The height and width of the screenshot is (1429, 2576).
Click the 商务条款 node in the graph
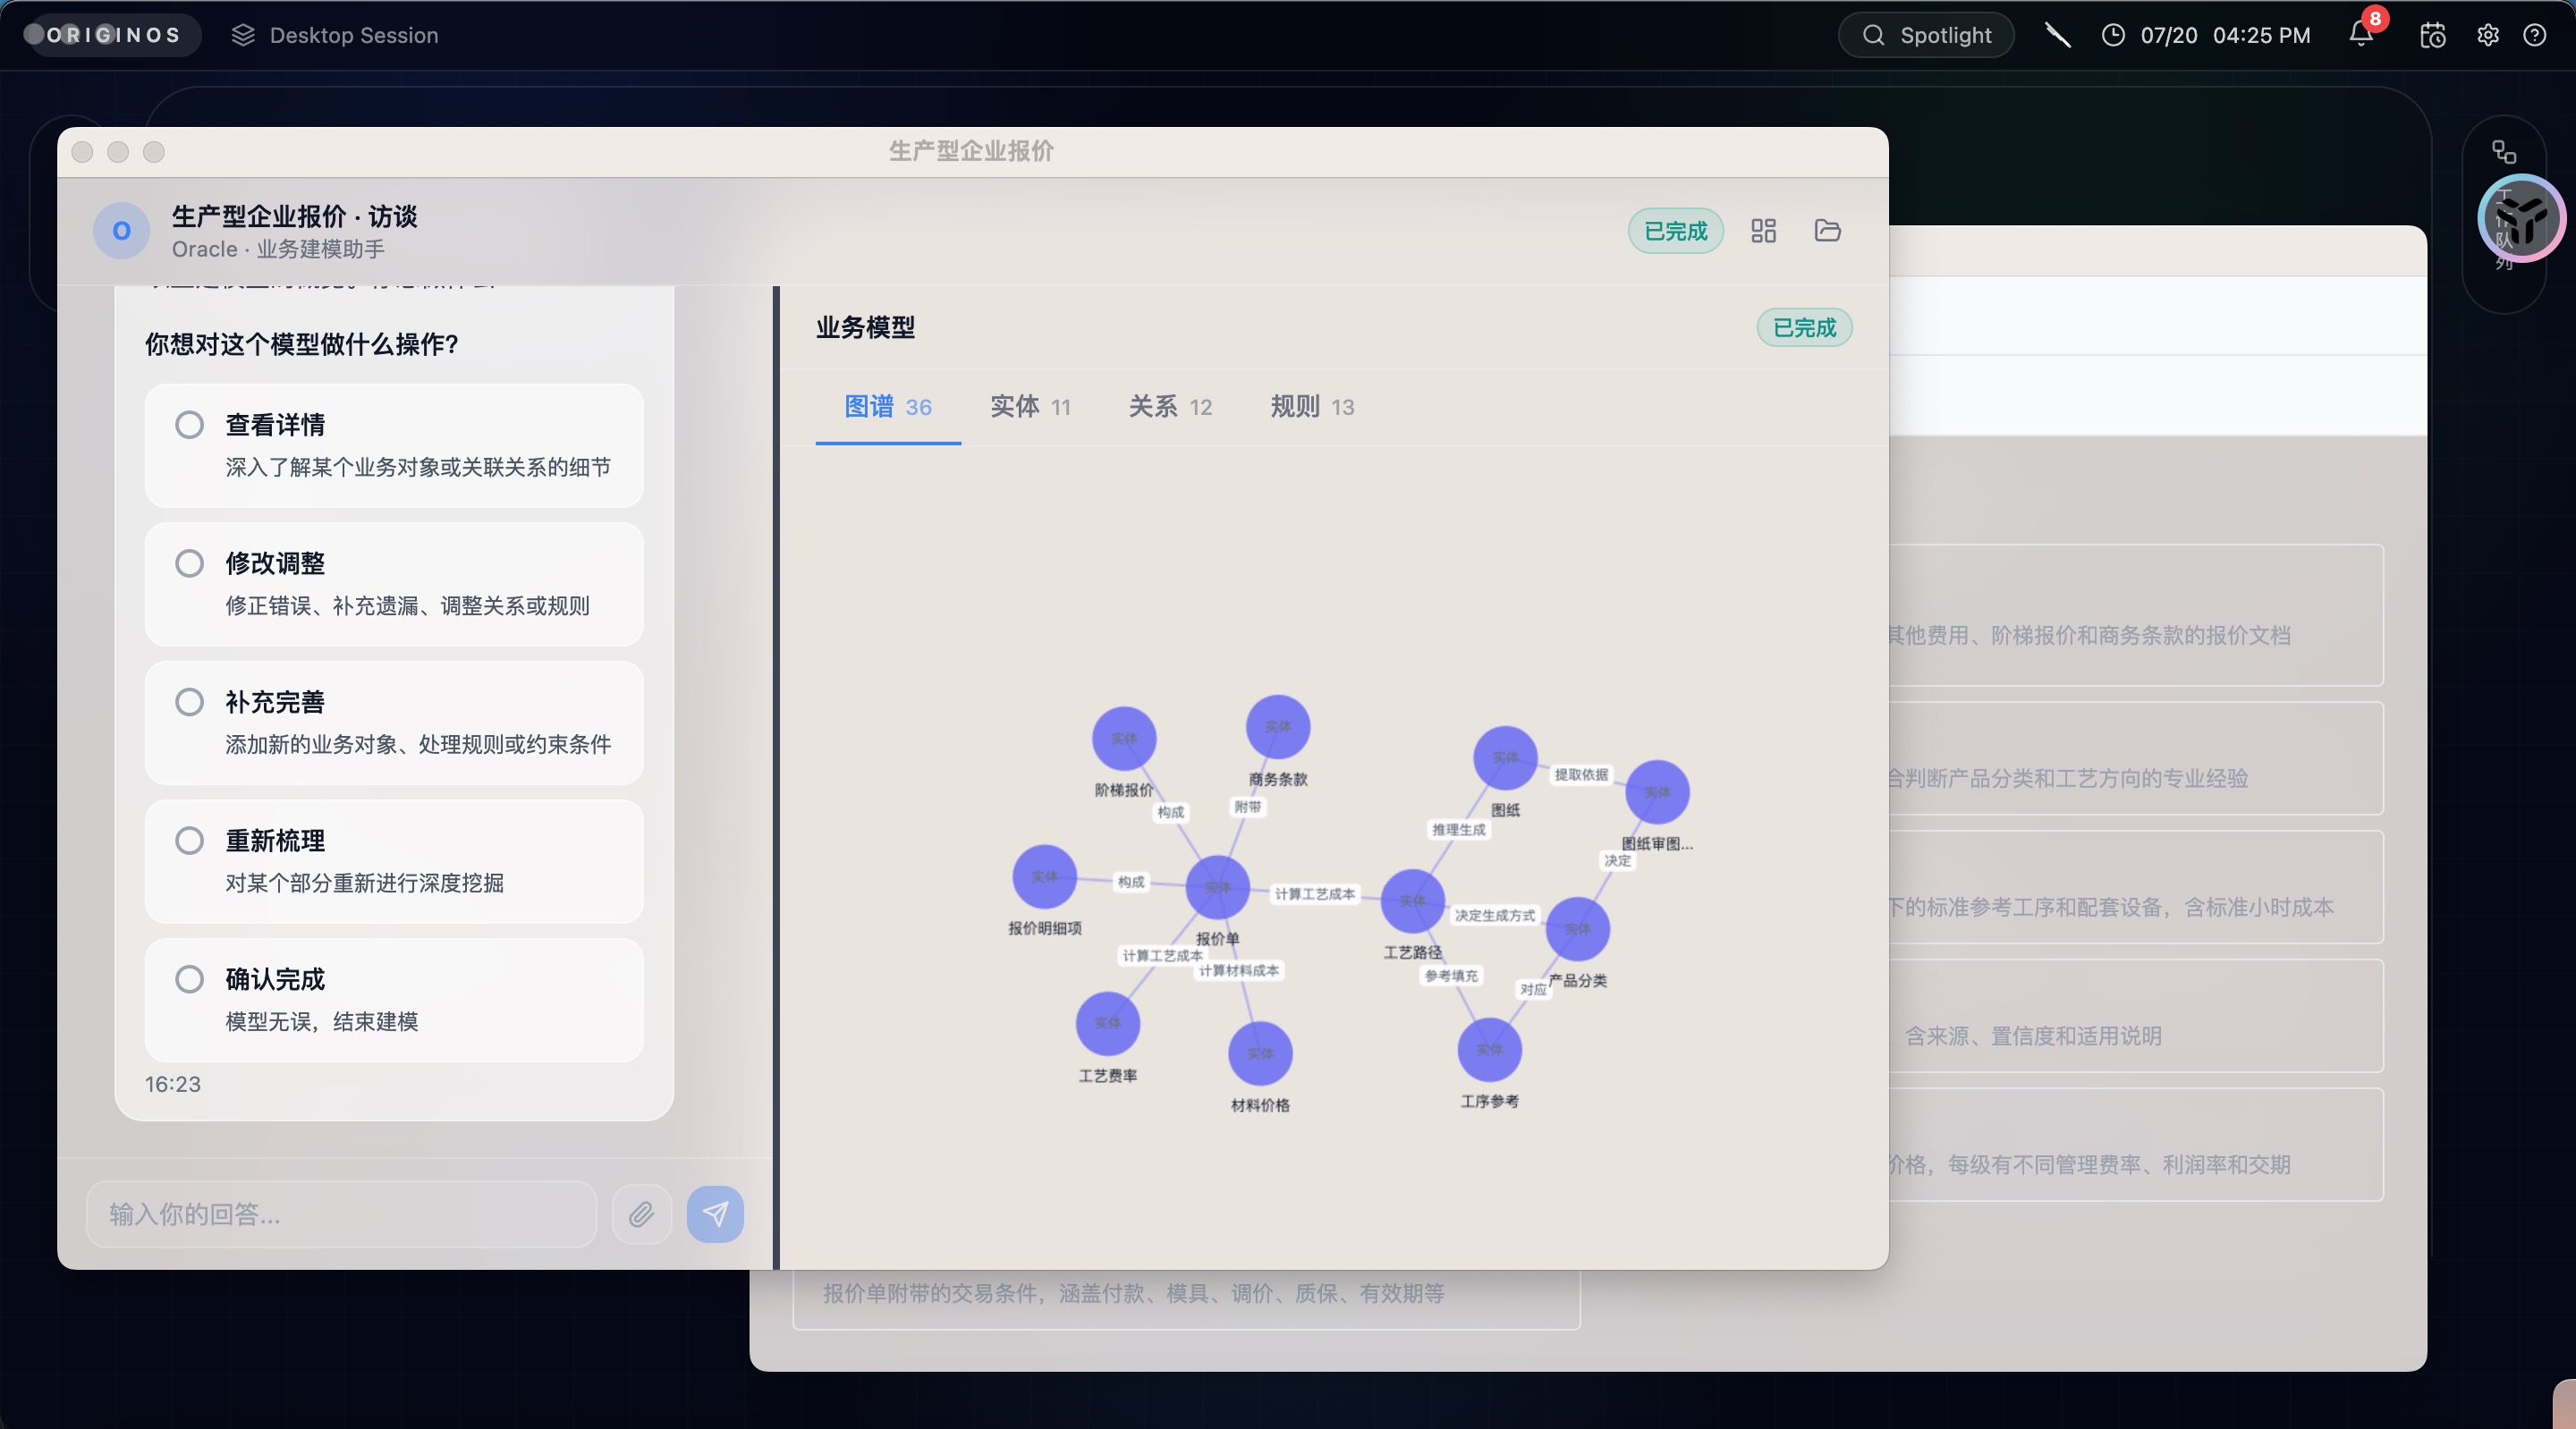tap(1278, 727)
